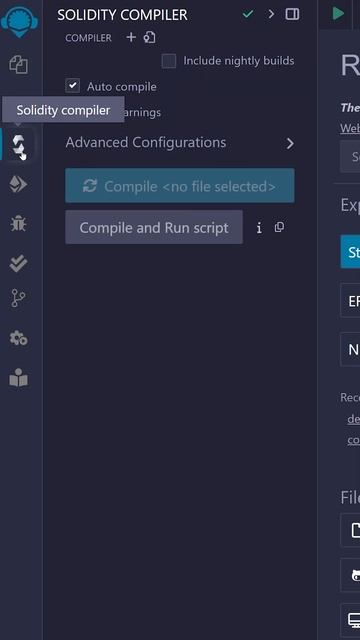
Task: Enable Include nightly builds checkbox
Action: pyautogui.click(x=169, y=61)
